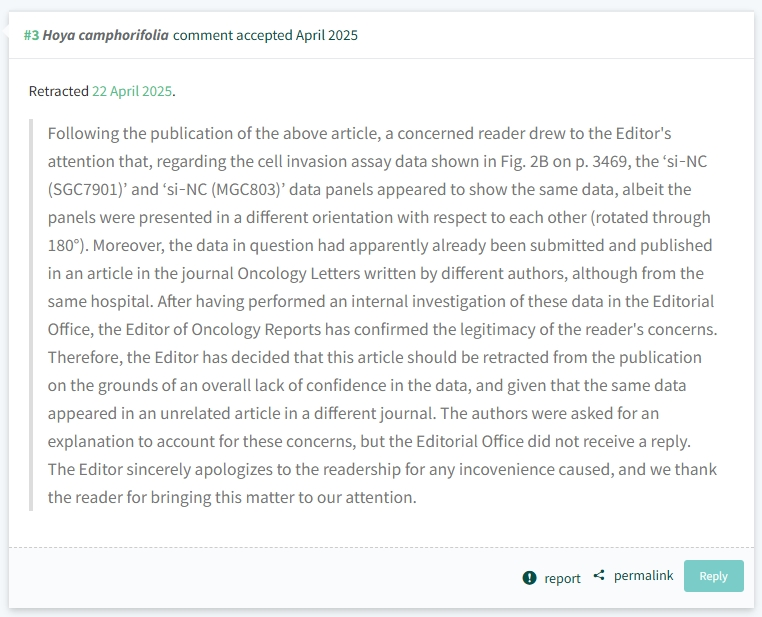Click the comment pointer arrow beside #3

pos(5,32)
